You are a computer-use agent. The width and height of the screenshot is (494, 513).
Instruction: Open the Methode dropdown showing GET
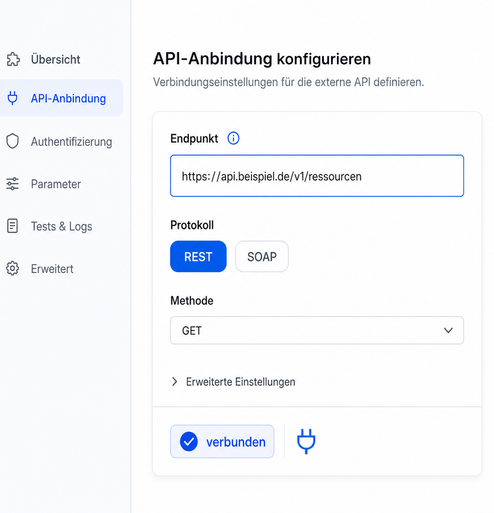317,330
